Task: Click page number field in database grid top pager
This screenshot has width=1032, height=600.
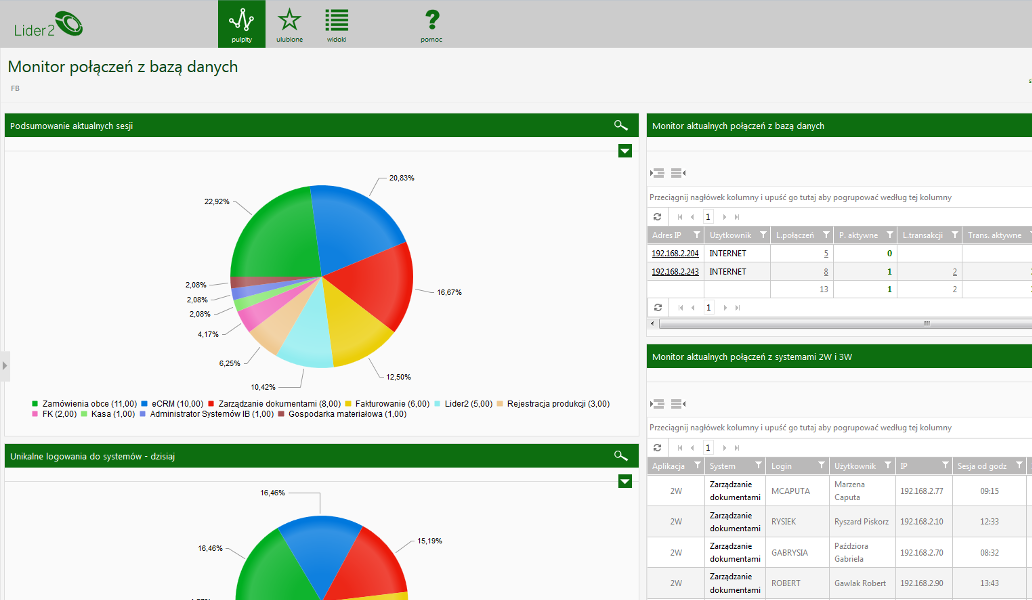Action: 708,216
